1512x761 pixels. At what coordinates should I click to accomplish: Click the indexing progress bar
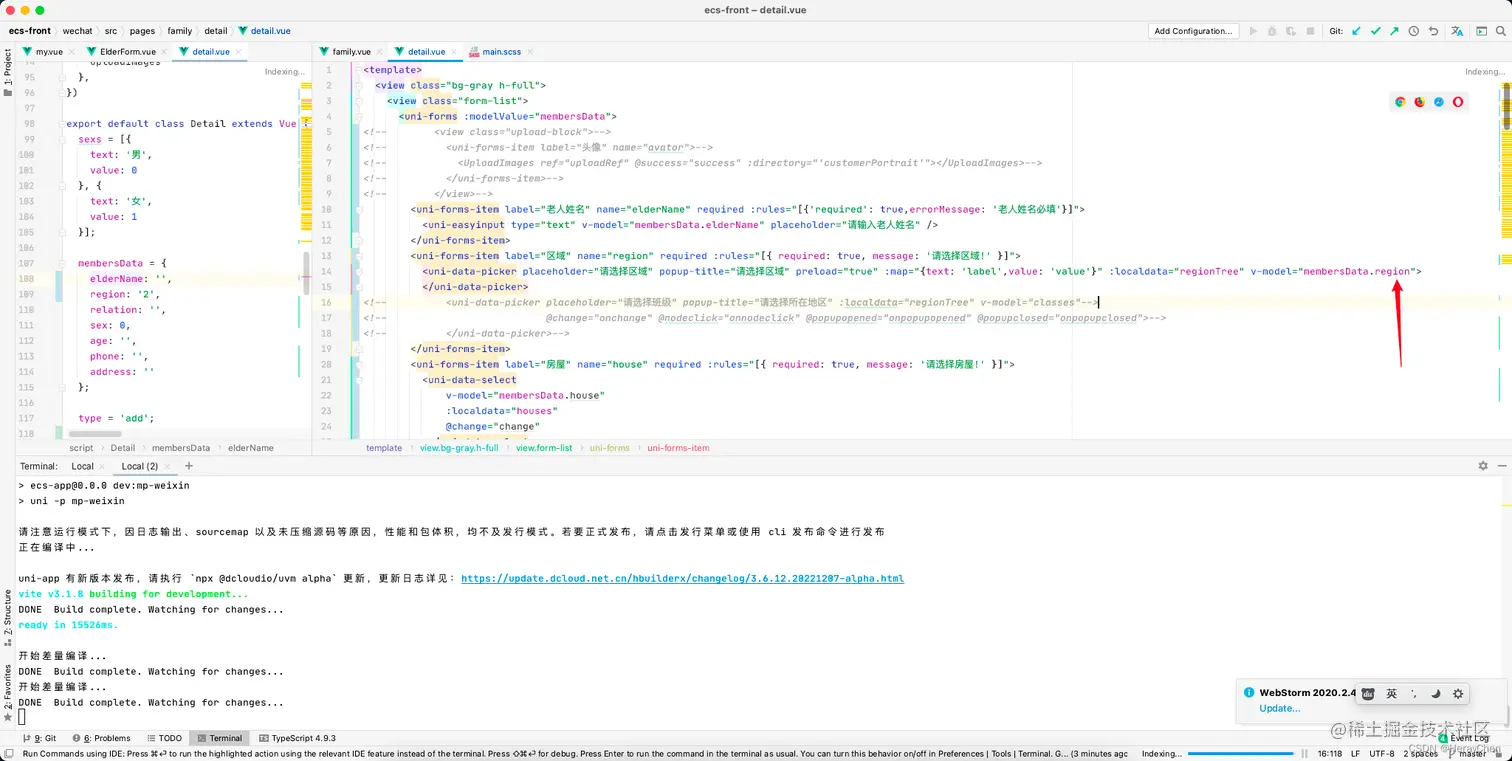tap(1241, 753)
